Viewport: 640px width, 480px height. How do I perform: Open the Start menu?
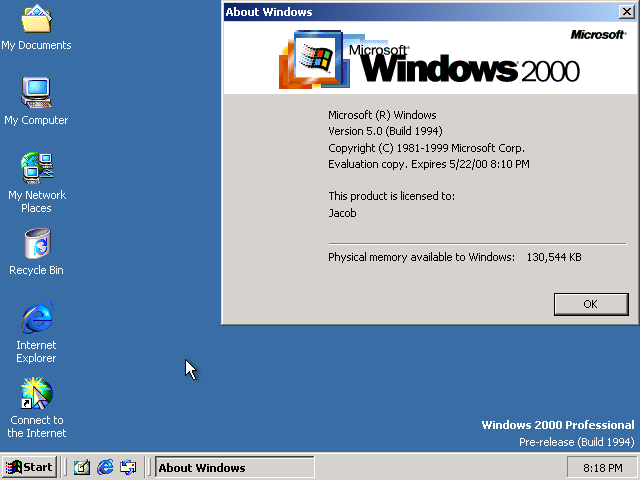[x=29, y=467]
